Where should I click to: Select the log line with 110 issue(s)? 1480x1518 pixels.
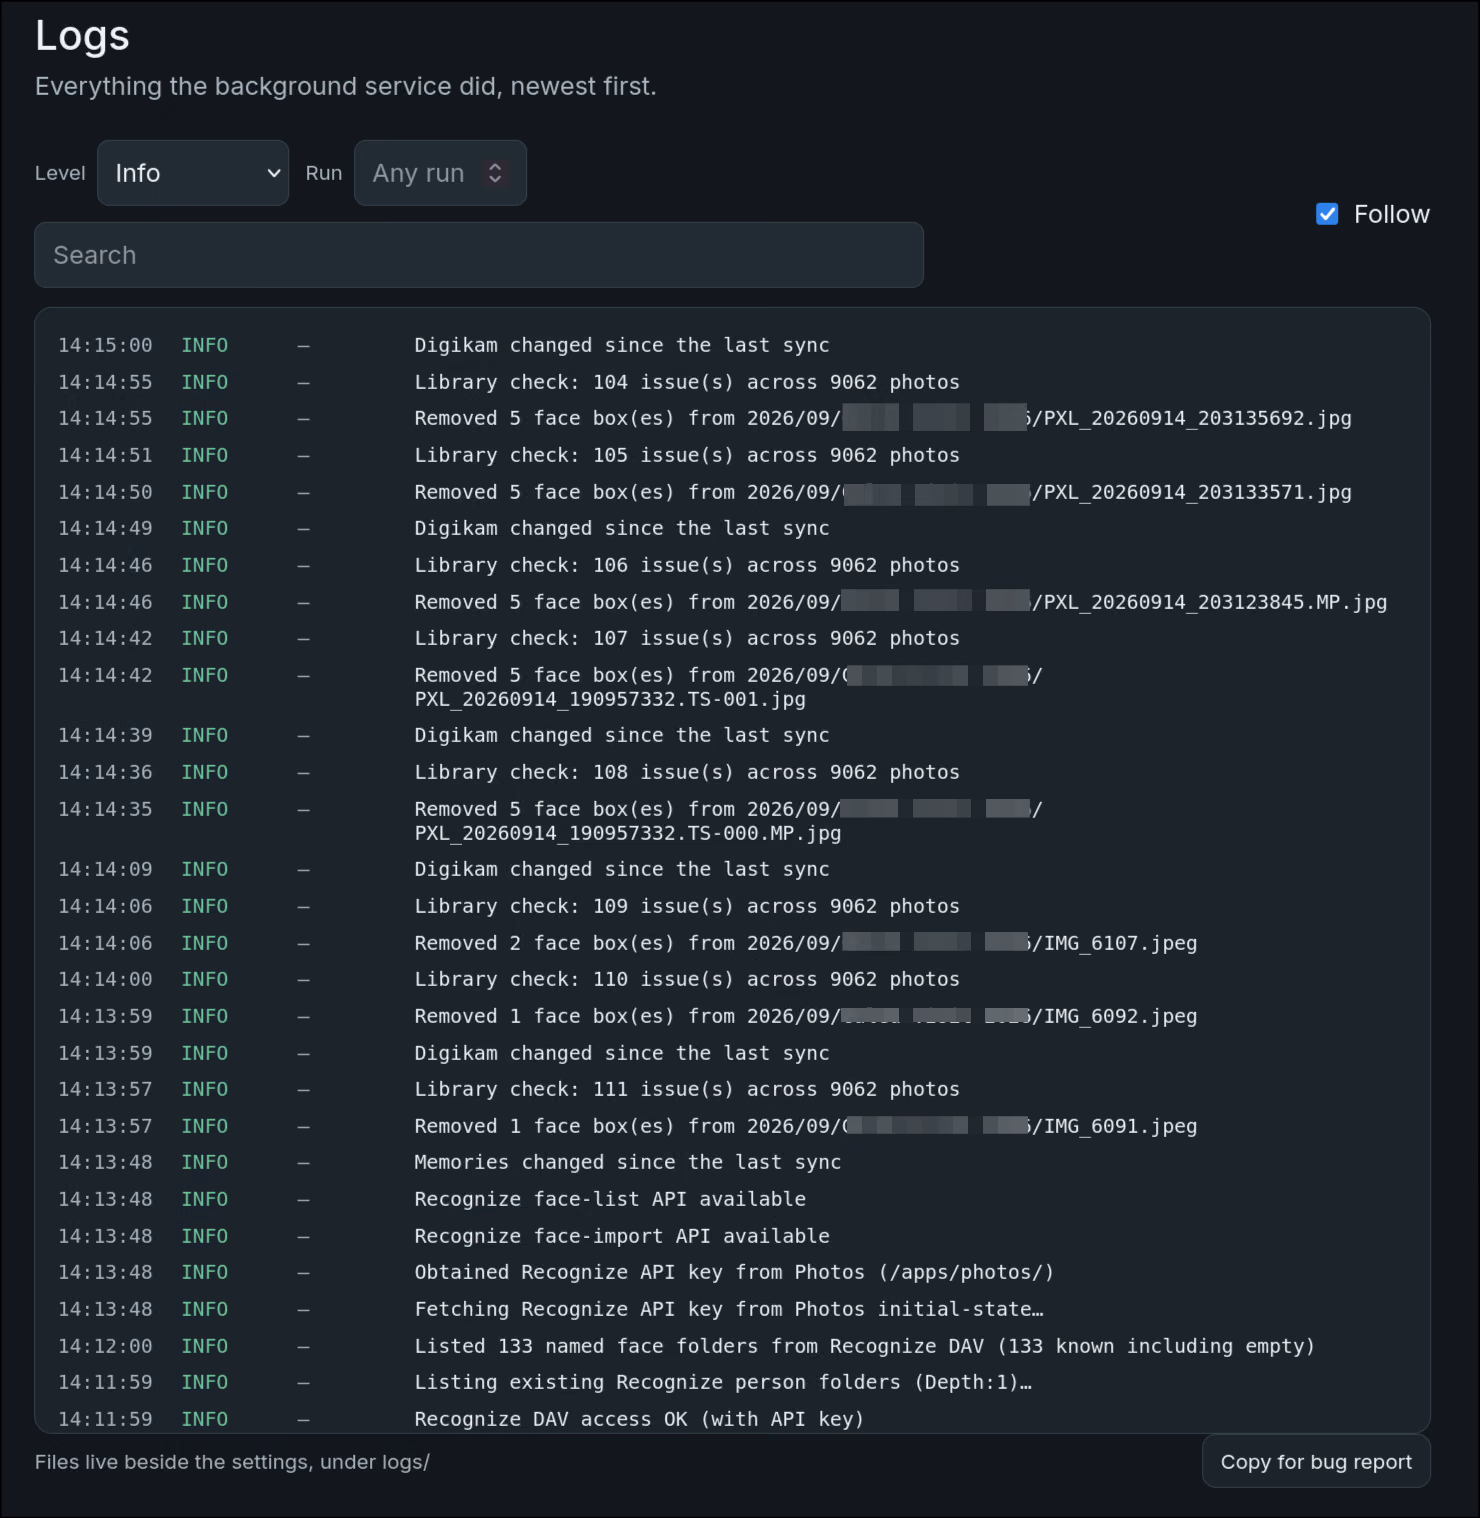pos(732,979)
